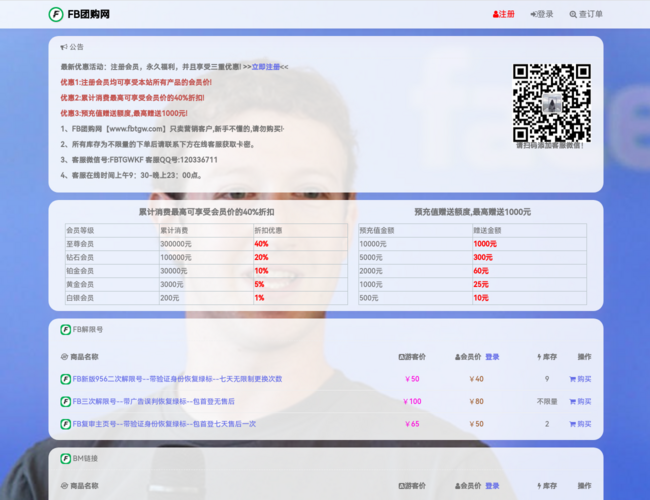Viewport: 650px width, 500px height.
Task: Click the 10000元 recharge cell
Action: (x=415, y=244)
